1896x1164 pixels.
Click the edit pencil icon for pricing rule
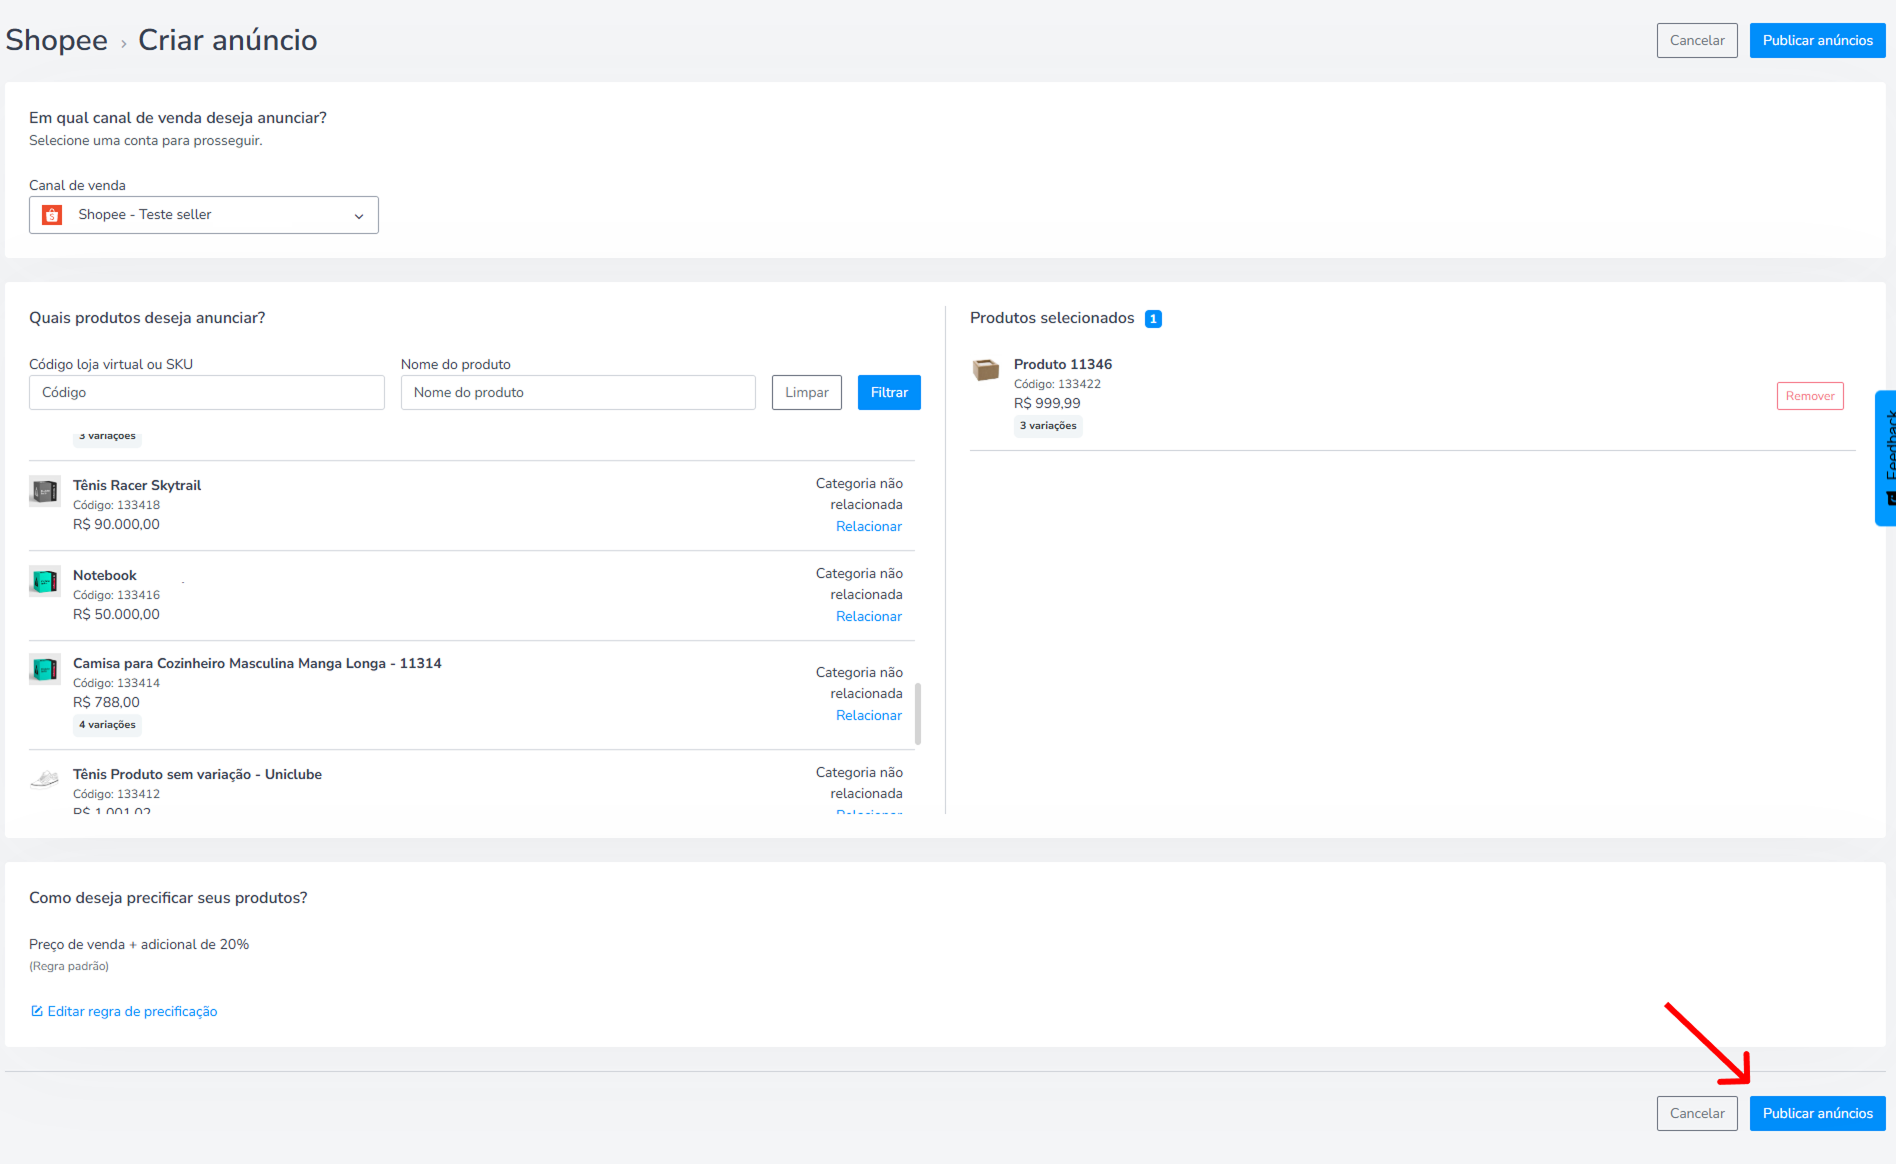(37, 1011)
